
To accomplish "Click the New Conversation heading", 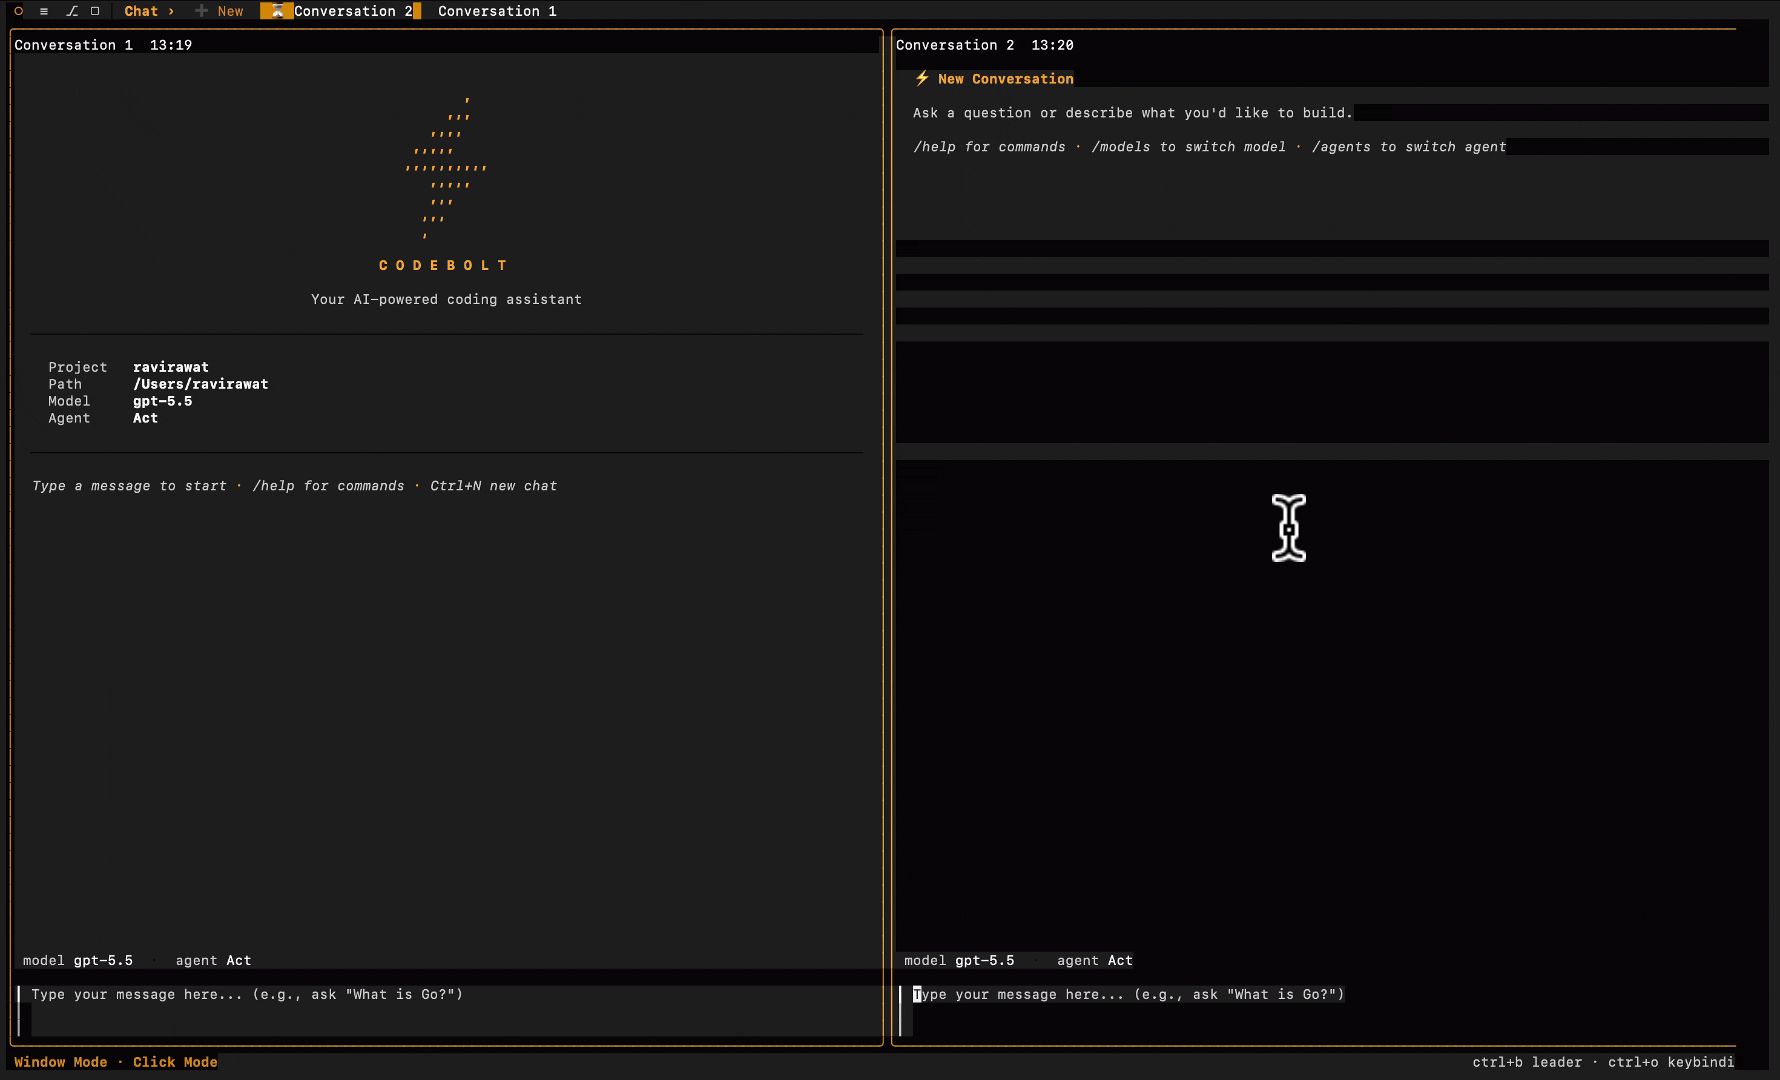I will [1005, 79].
